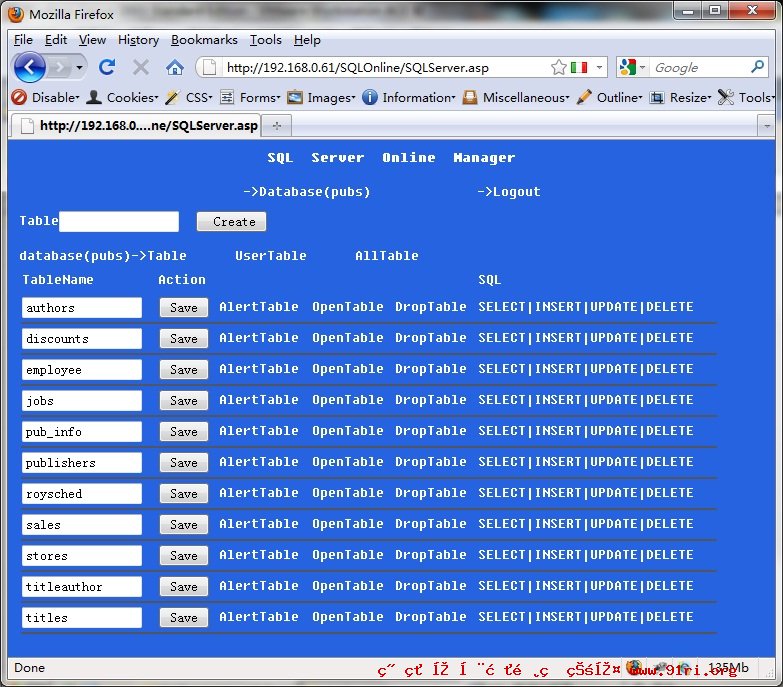Screen dimensions: 783x687
Task: Click the CSS pencil icon
Action: [172, 97]
